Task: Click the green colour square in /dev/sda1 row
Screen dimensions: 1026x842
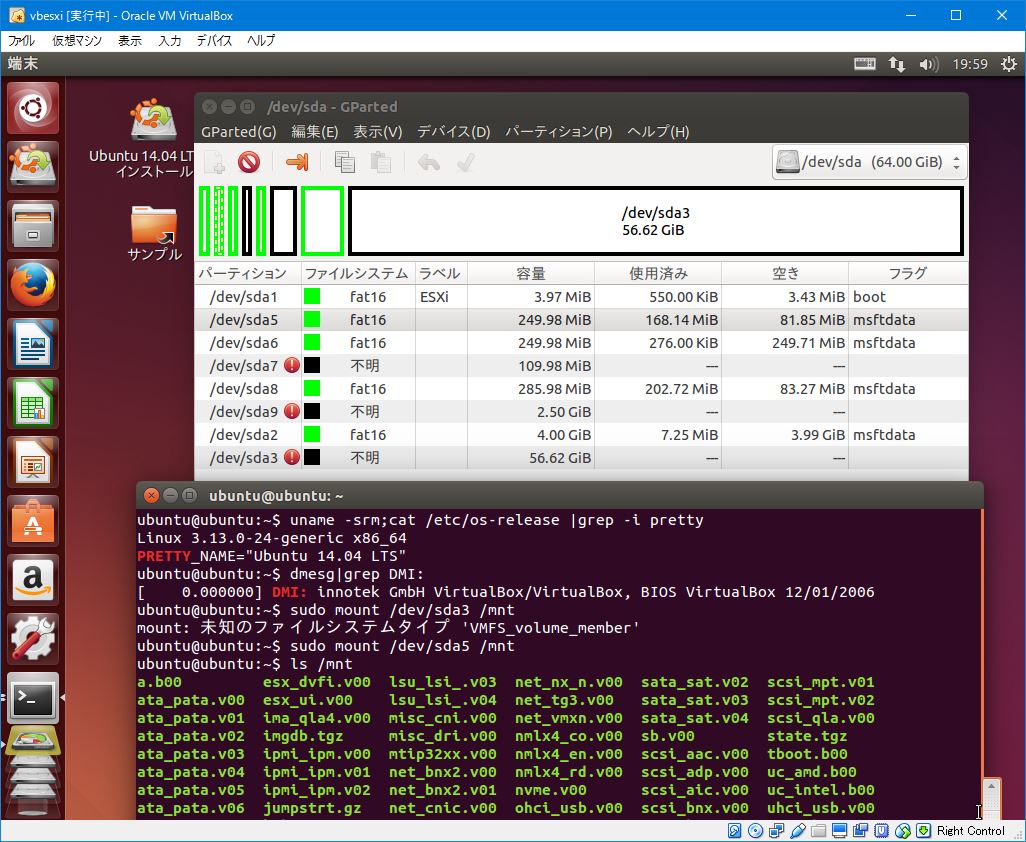Action: (x=312, y=296)
